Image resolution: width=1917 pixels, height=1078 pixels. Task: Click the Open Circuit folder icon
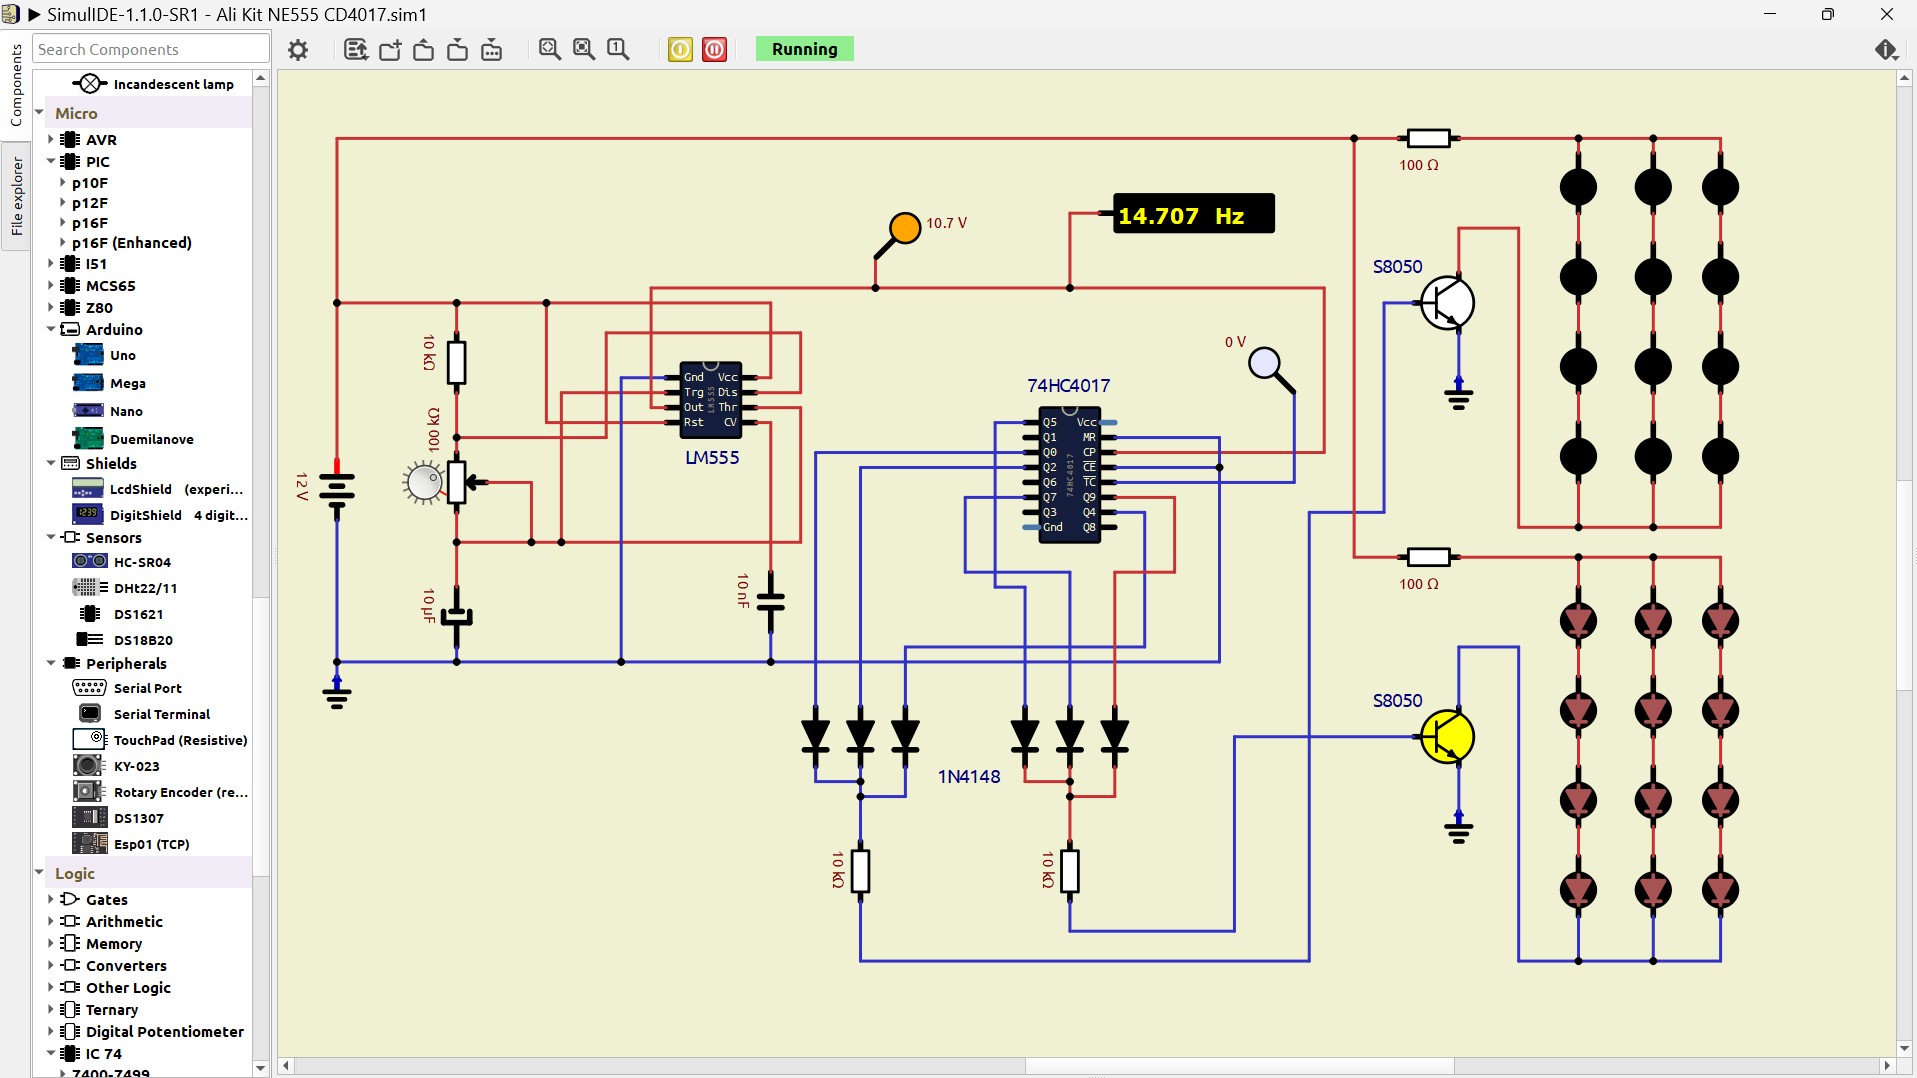click(x=424, y=50)
